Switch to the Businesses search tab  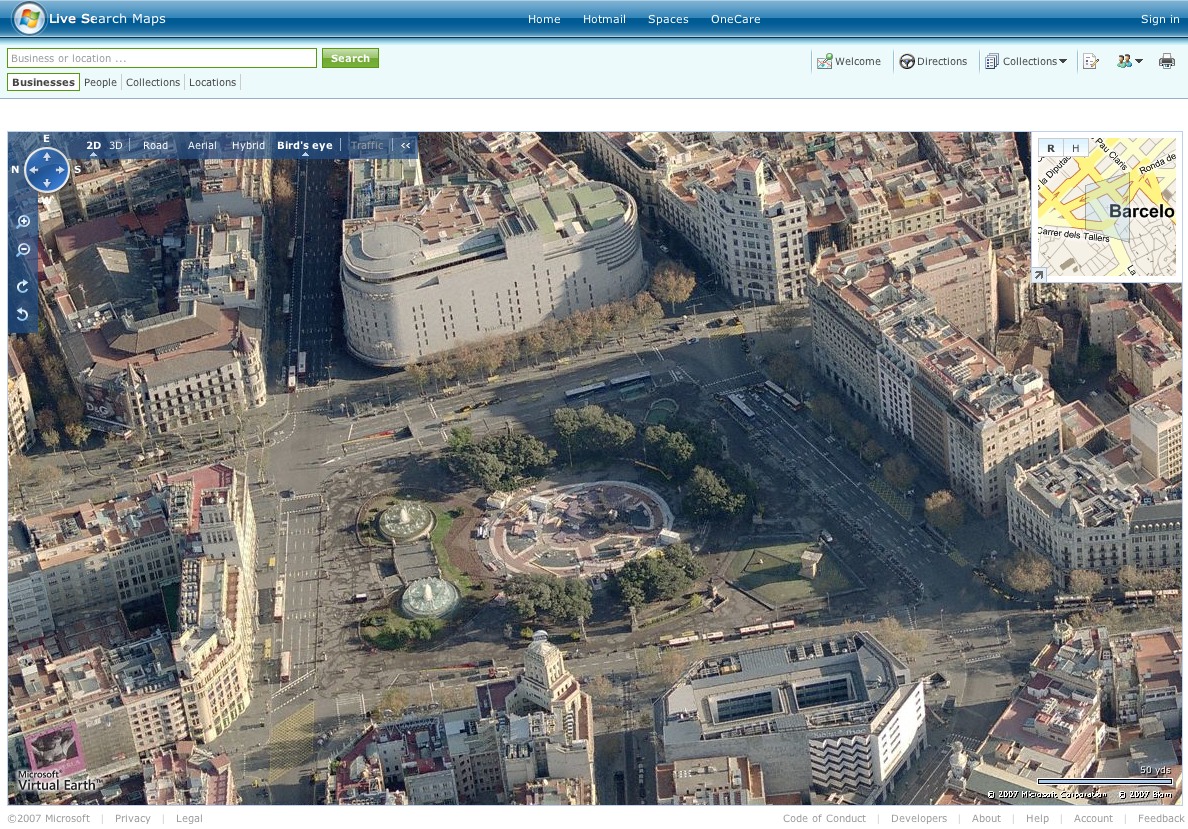click(x=43, y=83)
